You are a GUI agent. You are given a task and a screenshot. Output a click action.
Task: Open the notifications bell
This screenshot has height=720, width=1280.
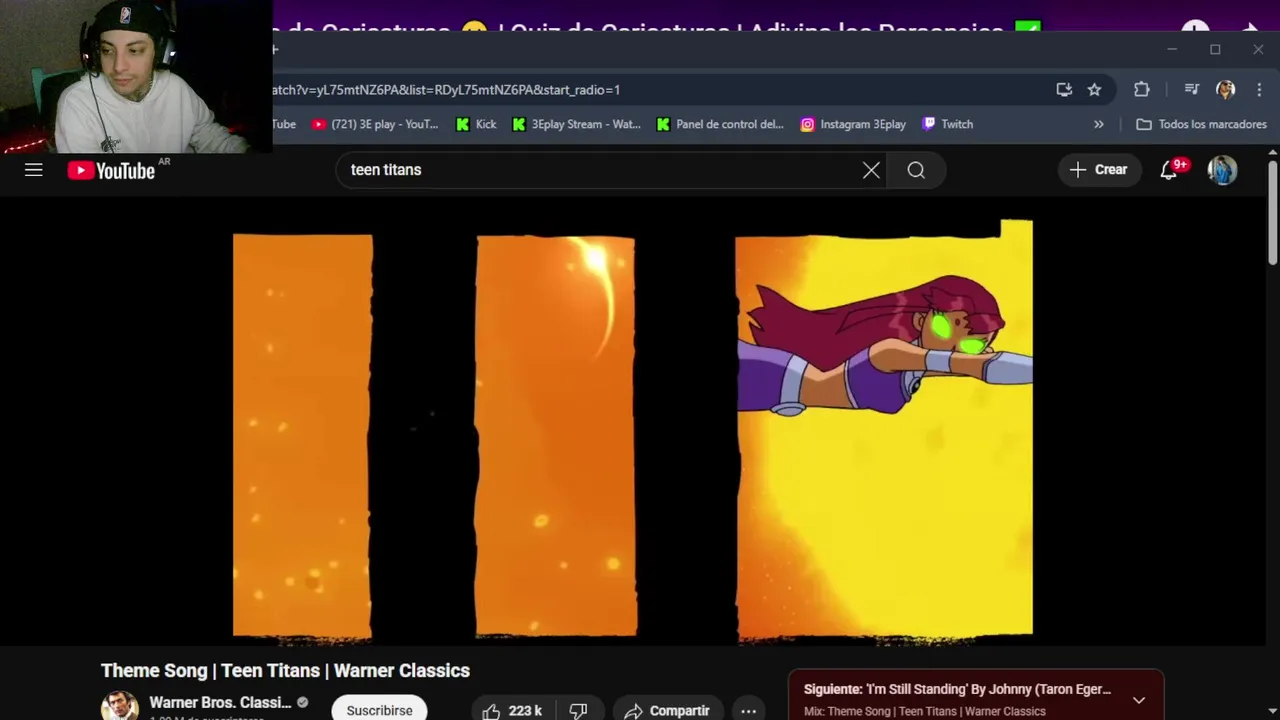click(1169, 170)
